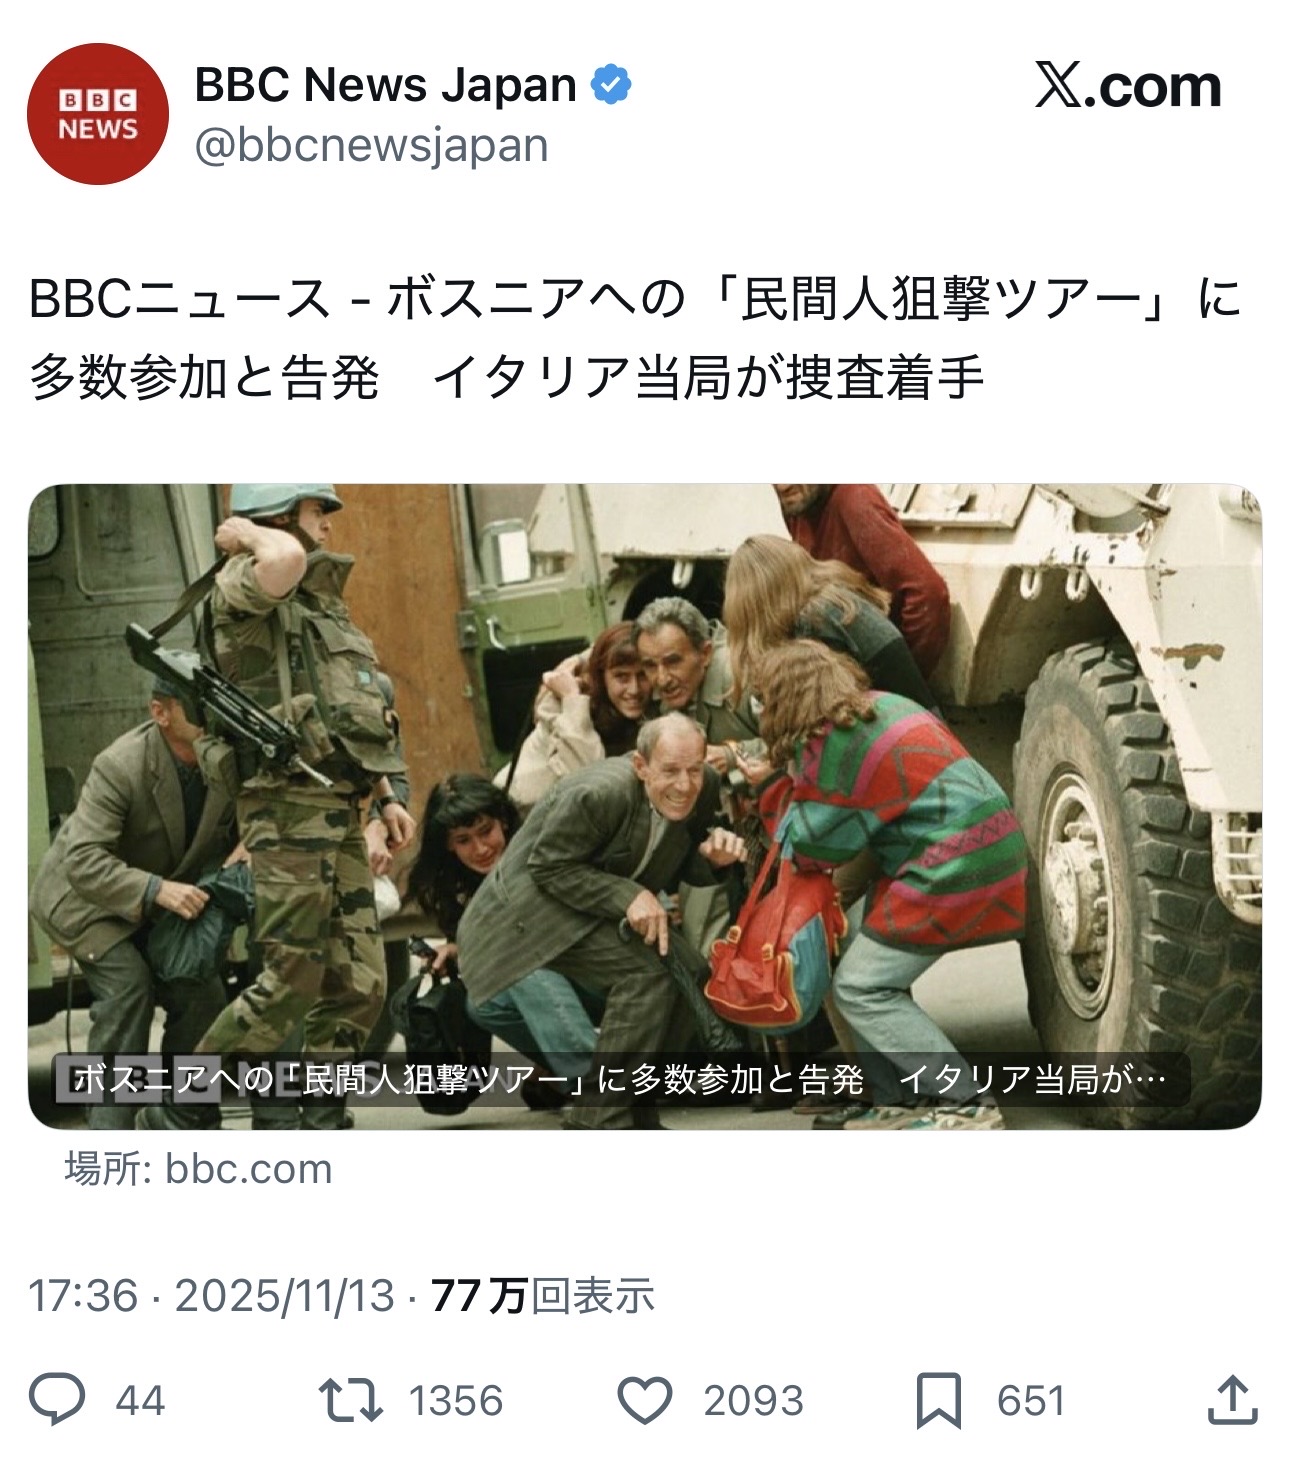Visit the @bbcnewsjapan handle link
This screenshot has height=1458, width=1290.
[371, 146]
